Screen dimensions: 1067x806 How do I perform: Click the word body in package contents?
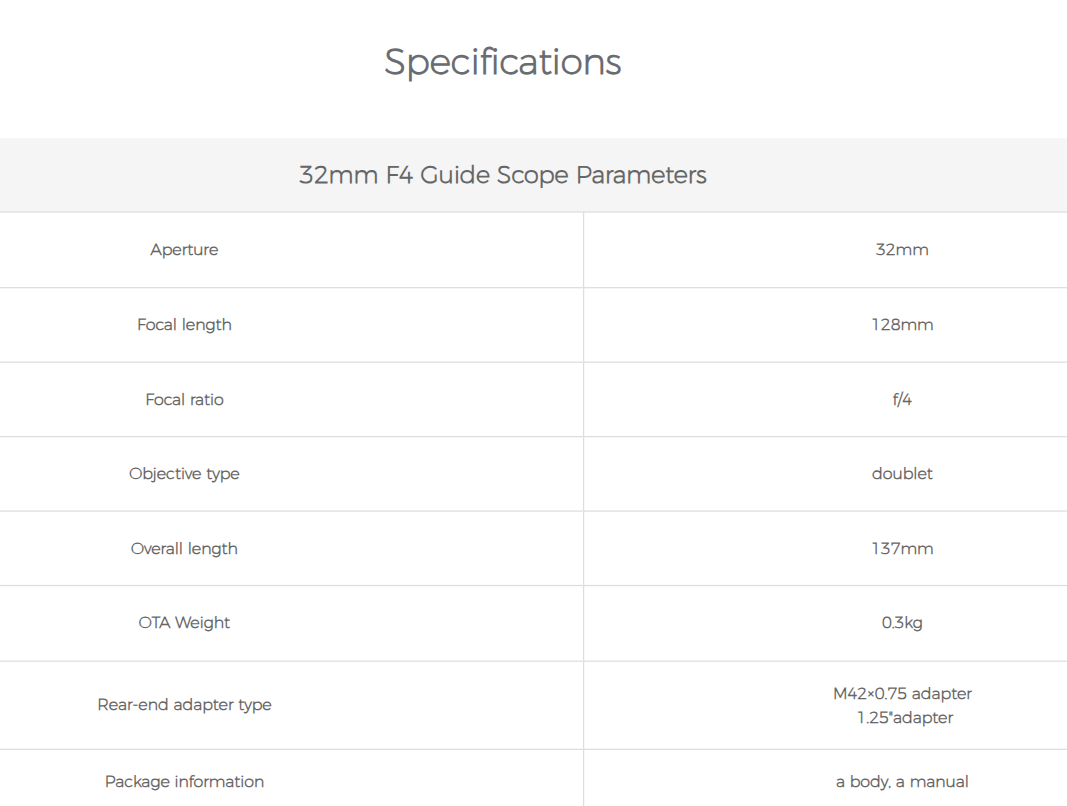coord(866,782)
